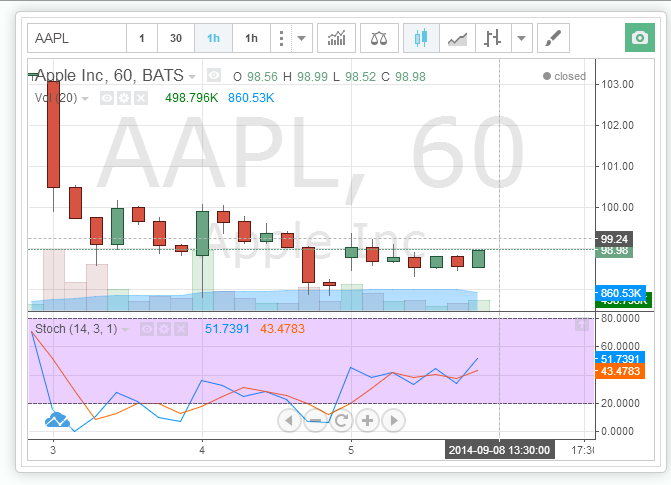671x485 pixels.
Task: Click the date 5 on time axis
Action: [x=351, y=450]
